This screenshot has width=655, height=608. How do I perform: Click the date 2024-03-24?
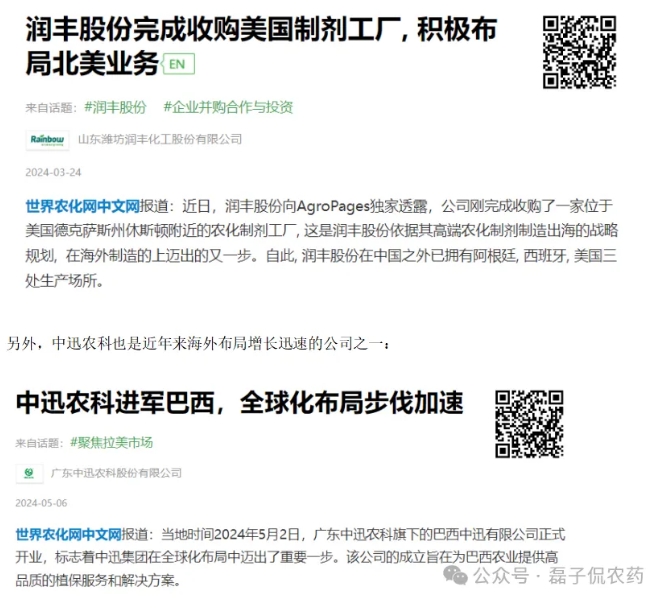(x=53, y=173)
